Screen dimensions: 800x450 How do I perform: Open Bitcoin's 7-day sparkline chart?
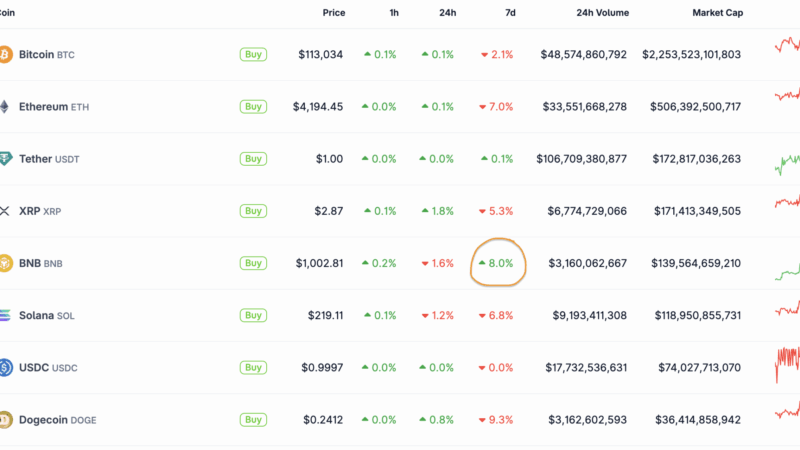point(787,45)
